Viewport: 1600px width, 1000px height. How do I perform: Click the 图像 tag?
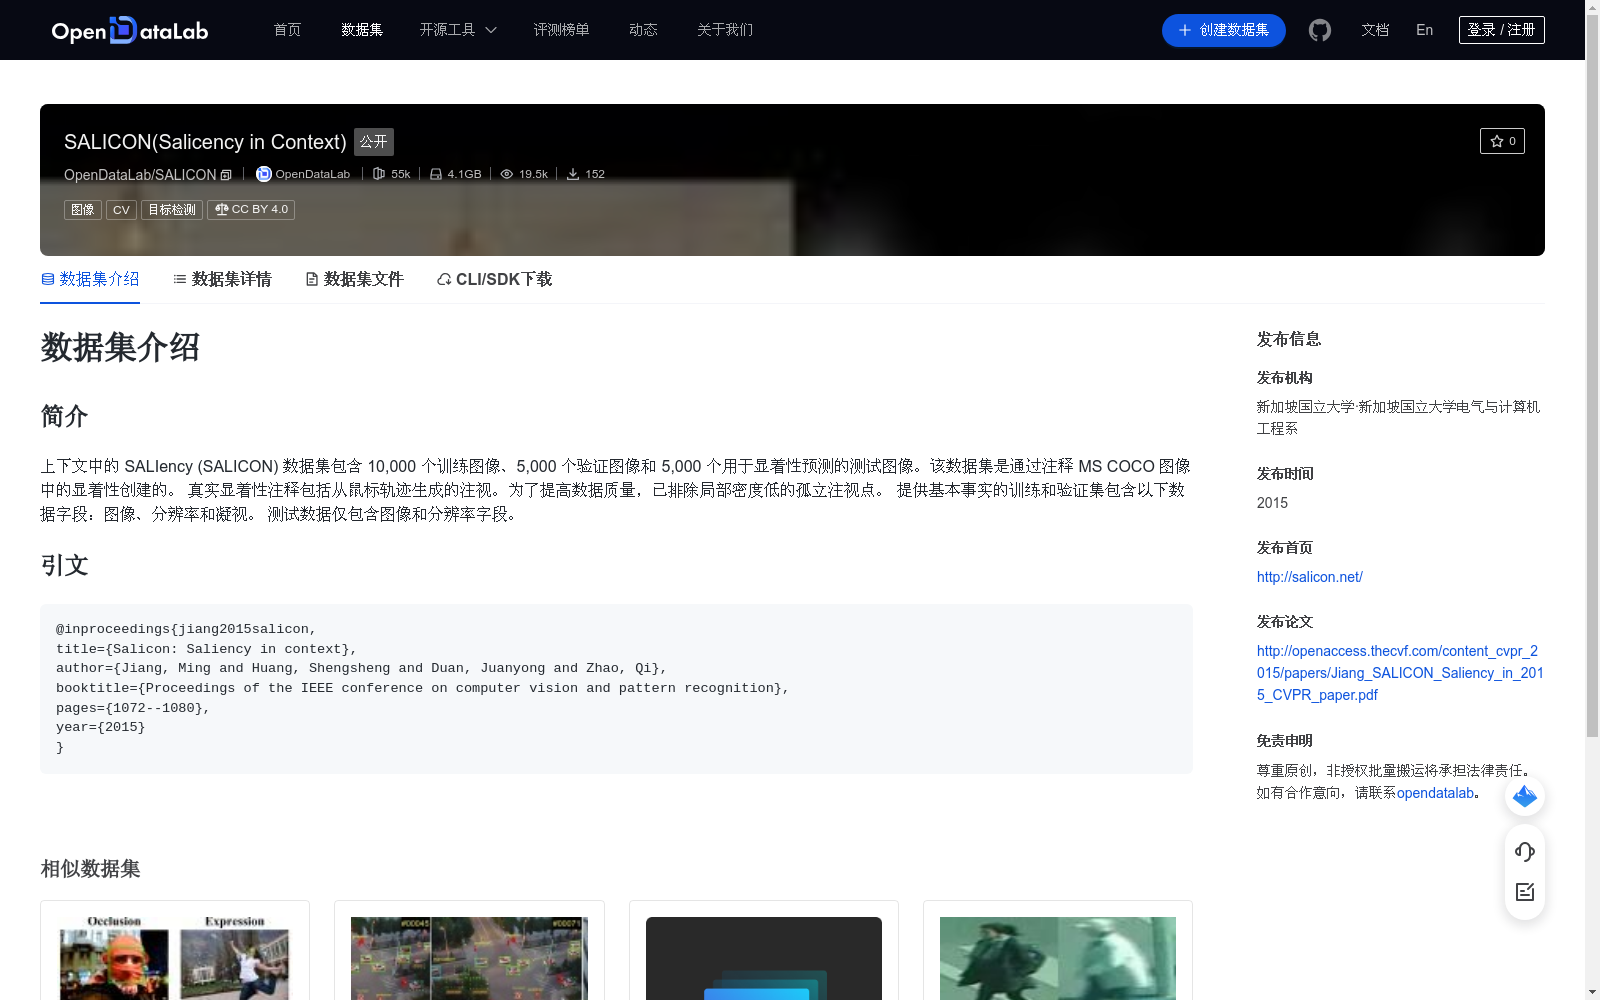83,210
